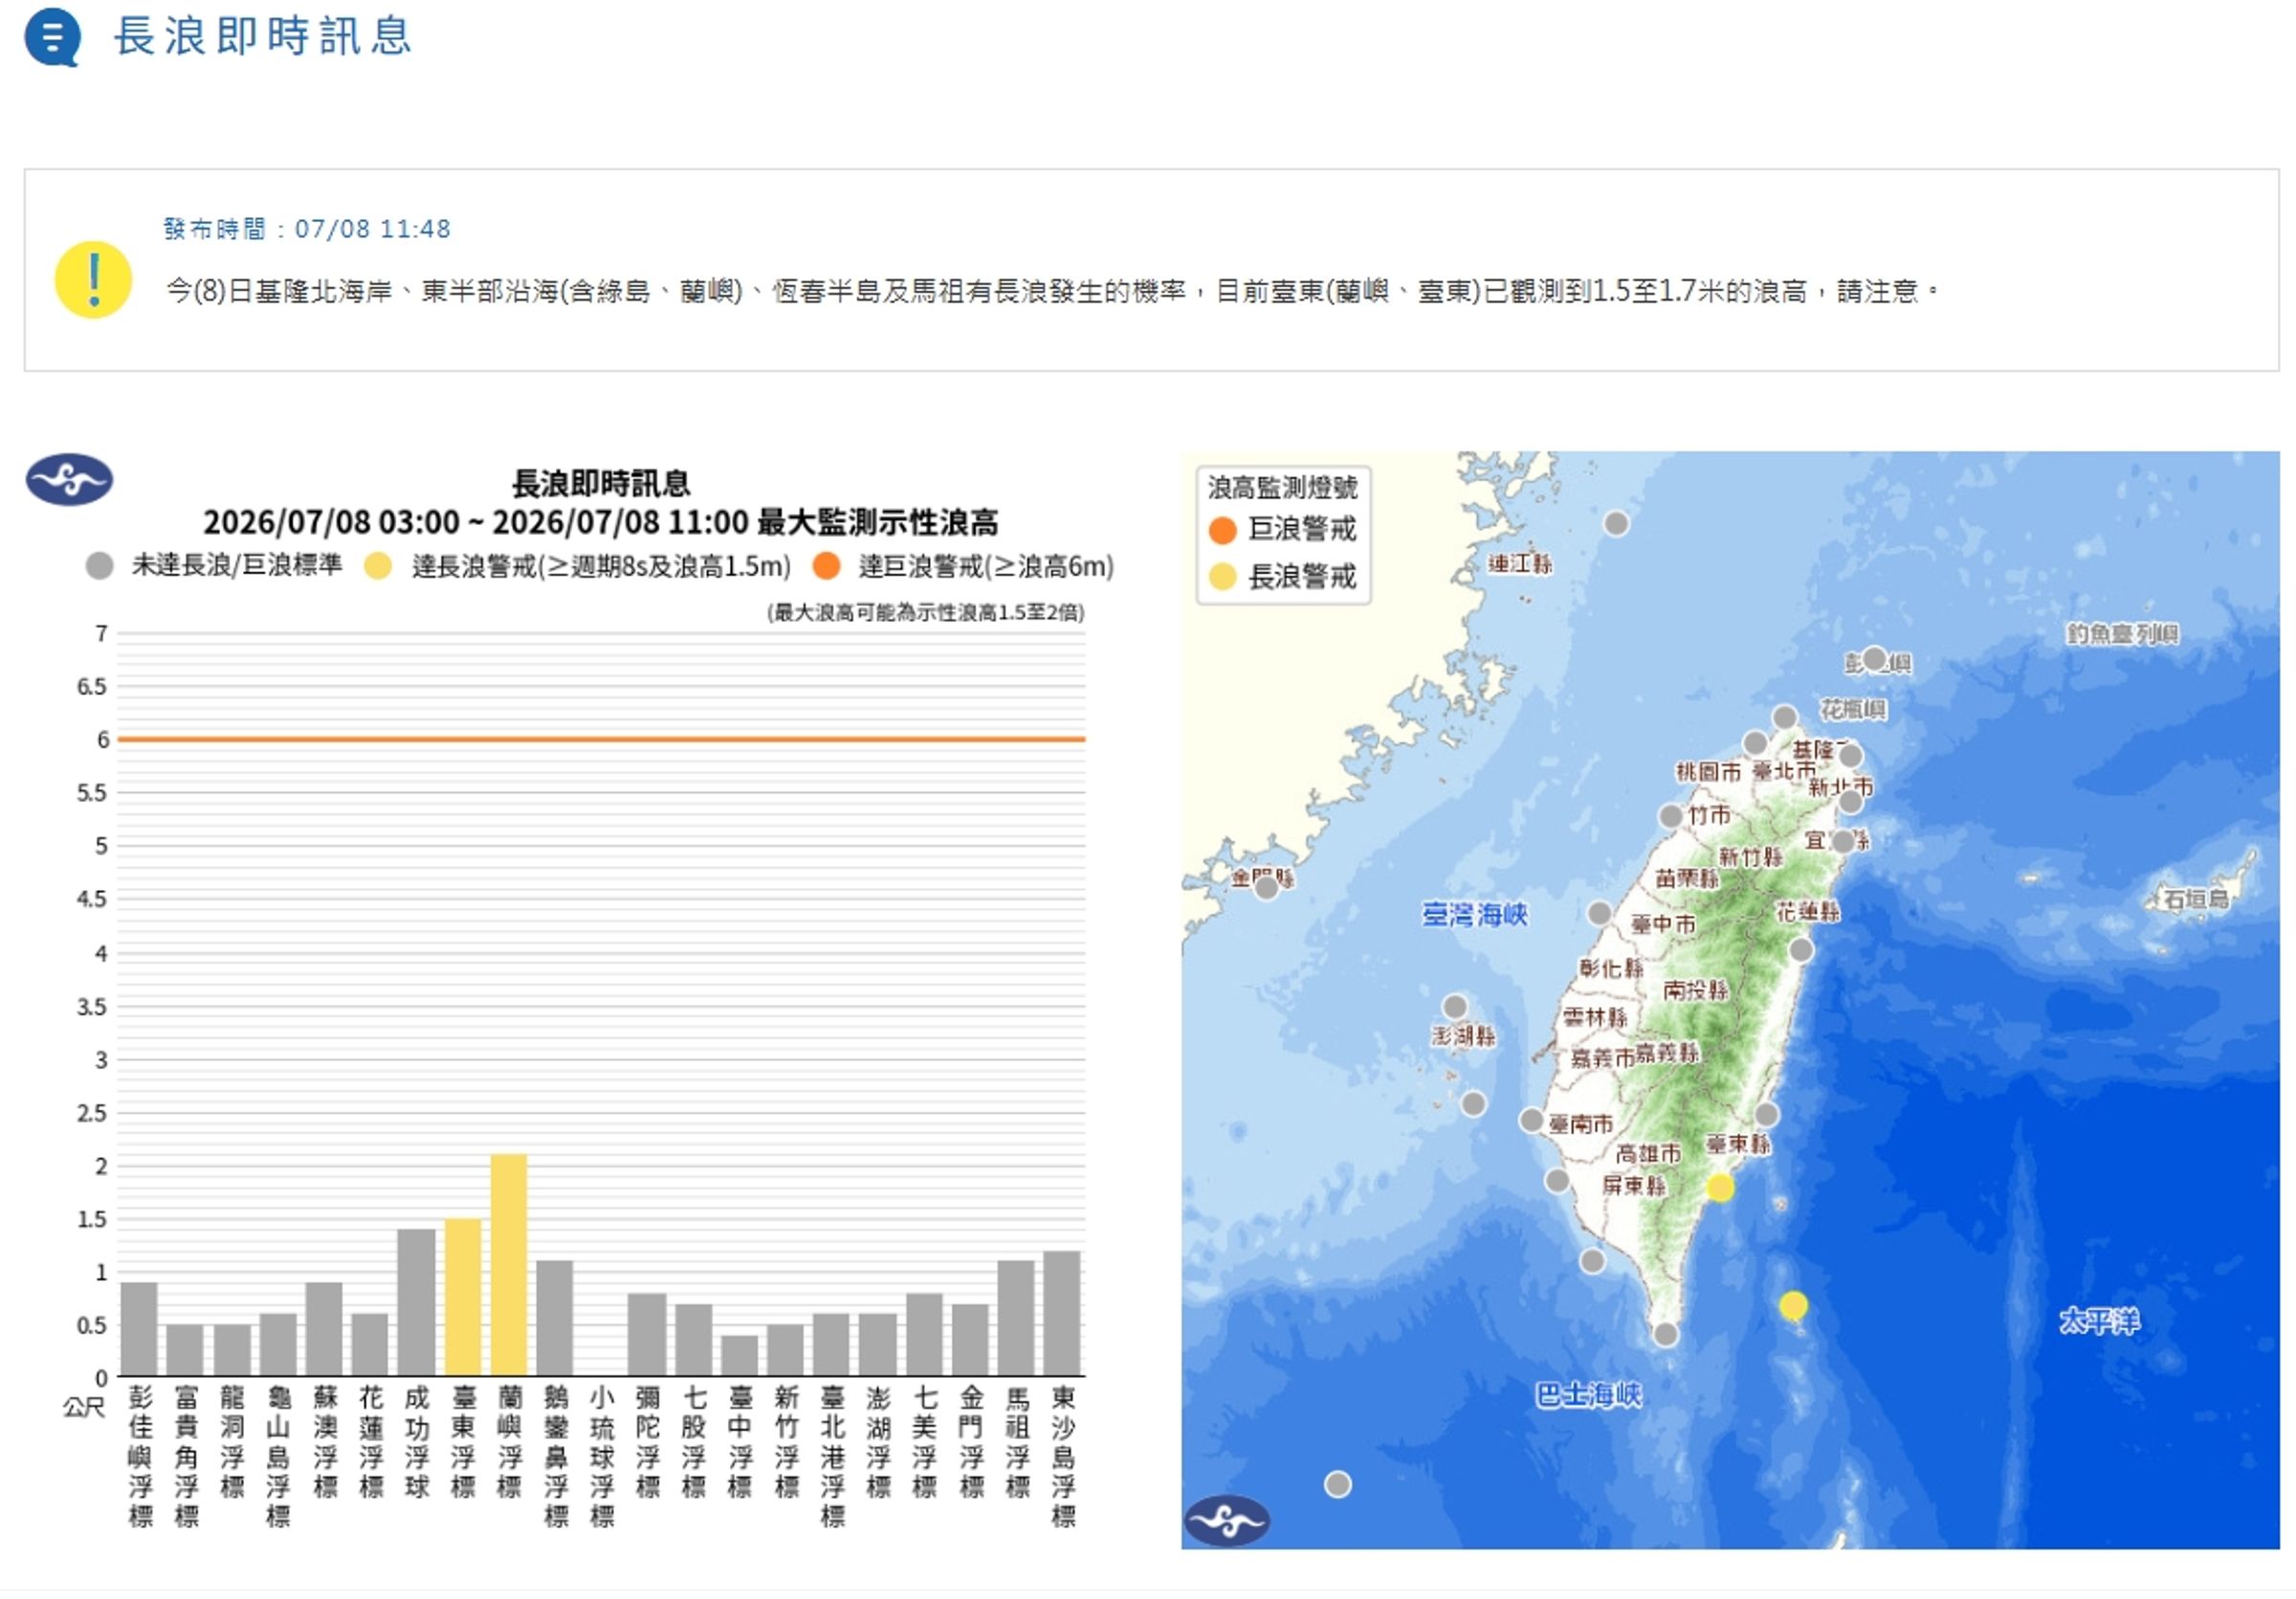The width and height of the screenshot is (2296, 1599).
Task: Click the orange 6-meter threshold line
Action: 601,739
